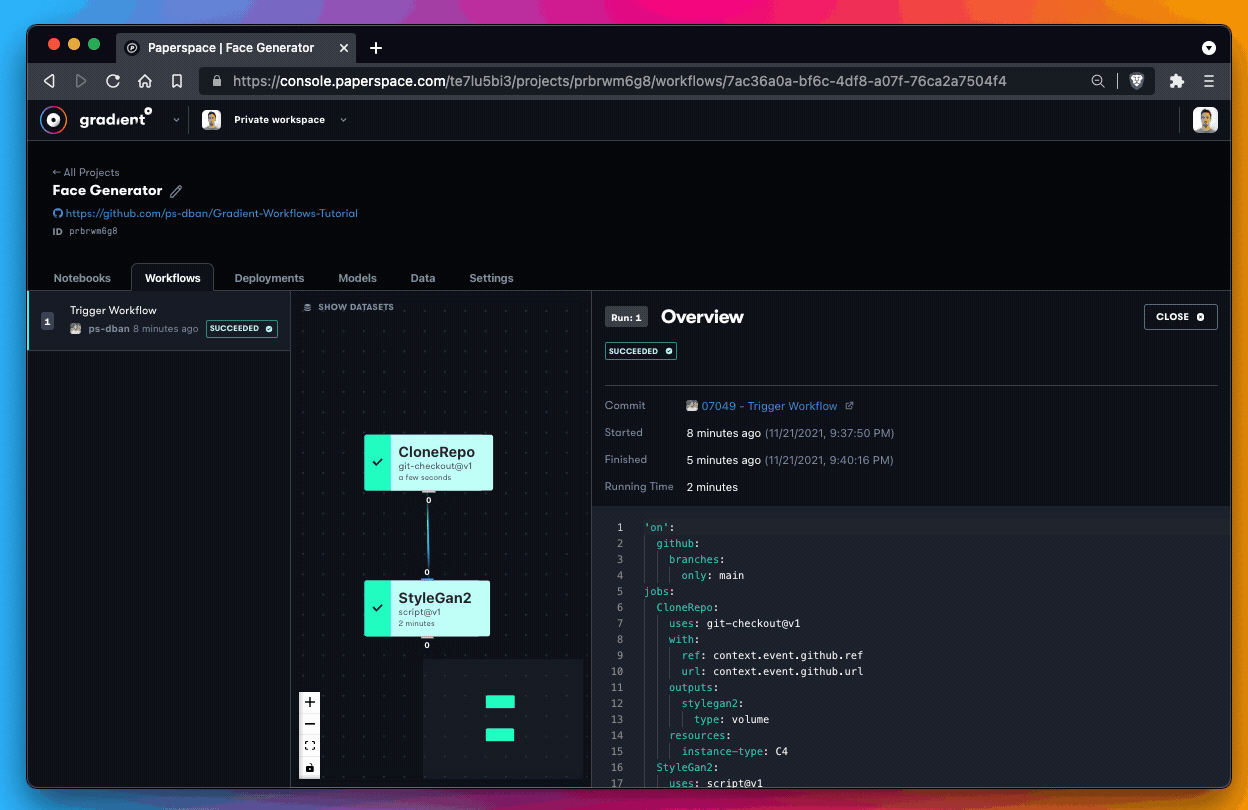This screenshot has width=1248, height=810.
Task: Open the Gradient-Workflows-Tutorial GitHub link
Action: [x=211, y=213]
